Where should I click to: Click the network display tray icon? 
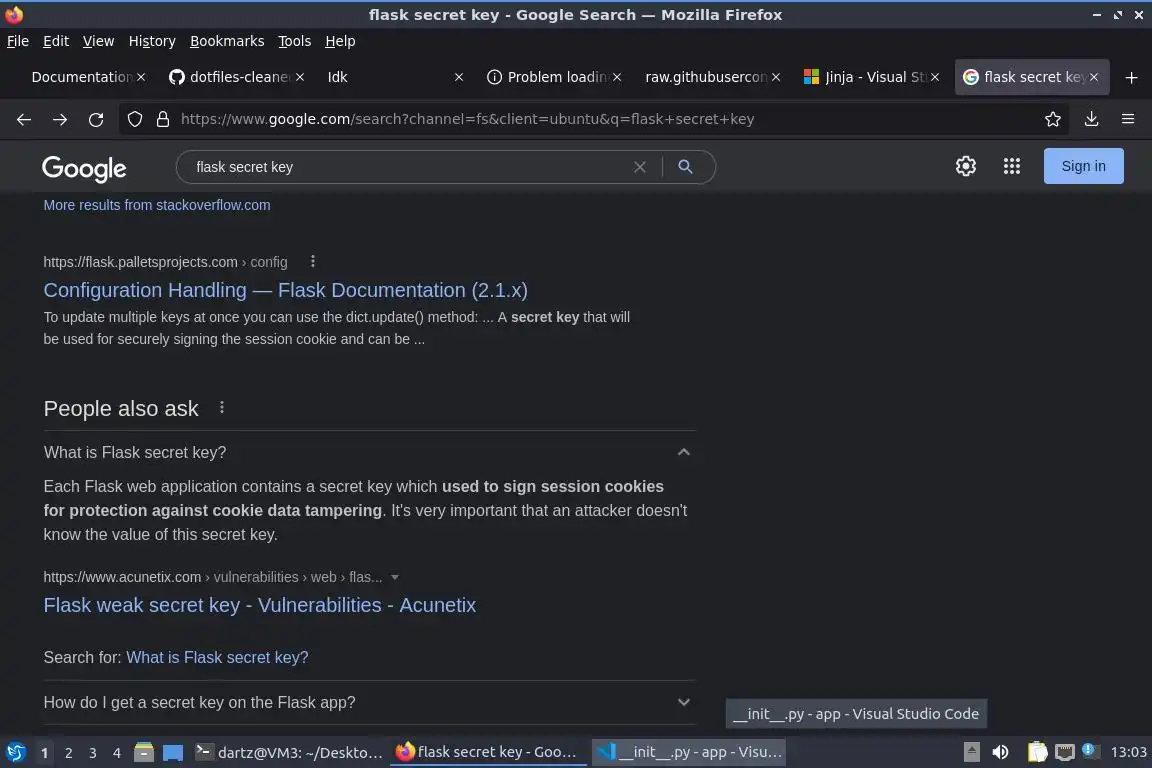(1065, 752)
